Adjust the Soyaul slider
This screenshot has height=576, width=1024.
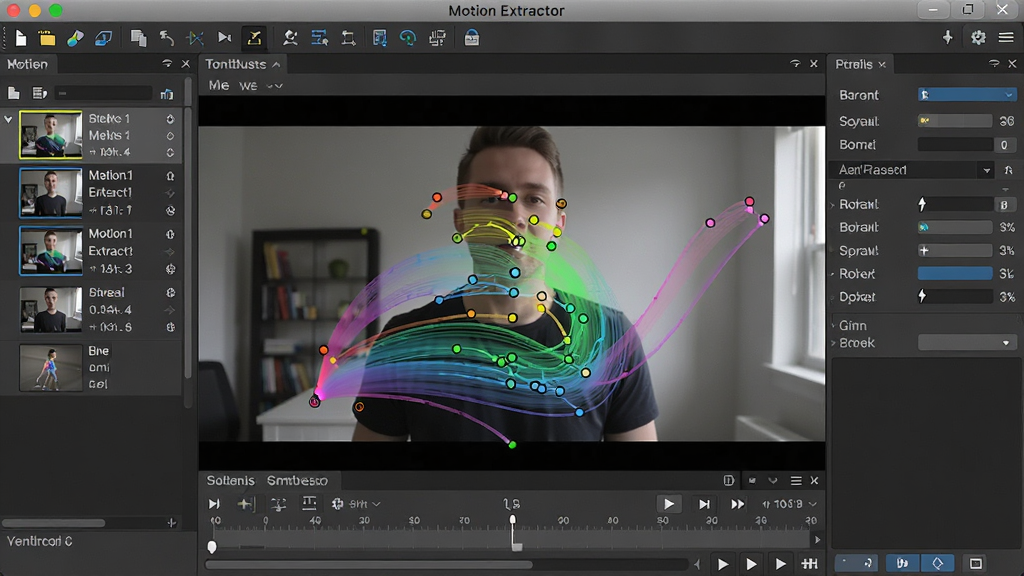955,121
